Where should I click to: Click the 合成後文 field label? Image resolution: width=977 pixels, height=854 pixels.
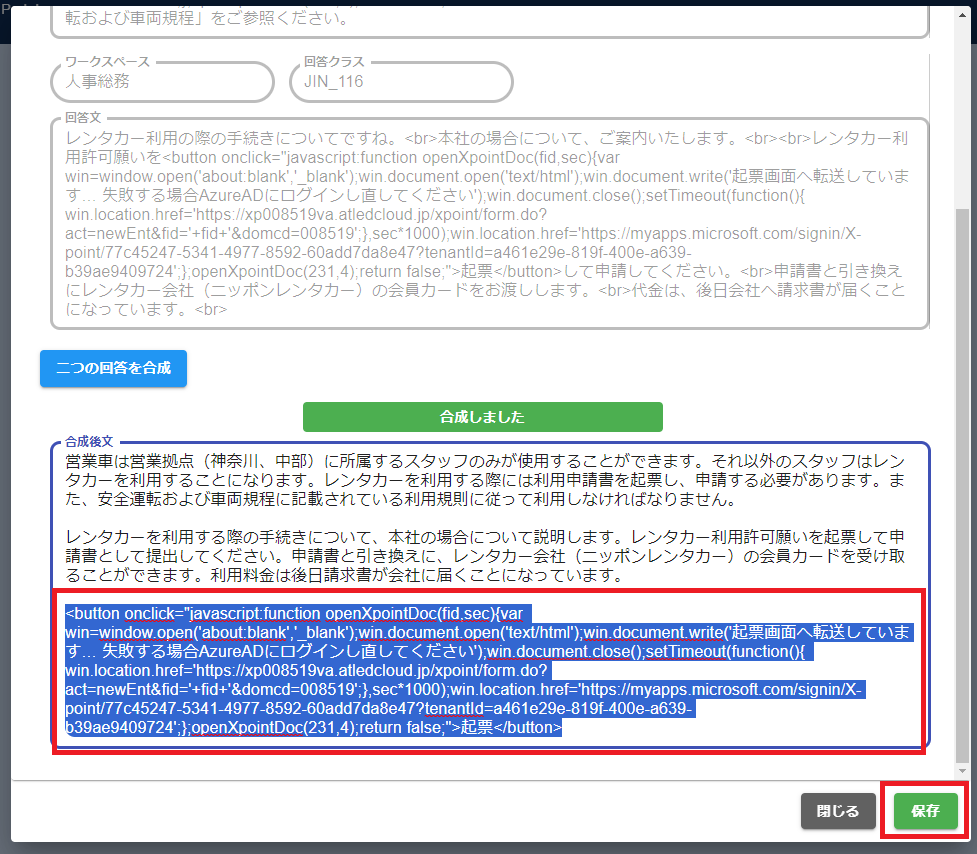(90, 441)
